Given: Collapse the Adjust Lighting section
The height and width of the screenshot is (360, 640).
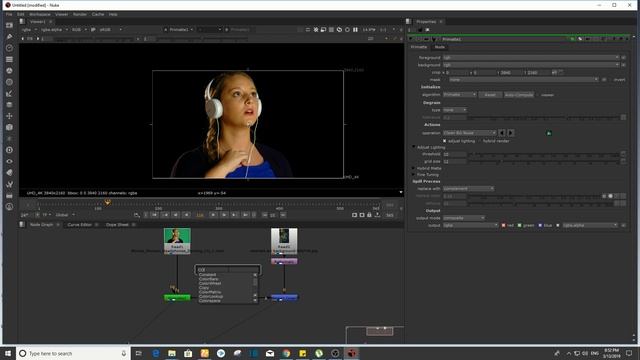Looking at the screenshot, I should pos(413,147).
